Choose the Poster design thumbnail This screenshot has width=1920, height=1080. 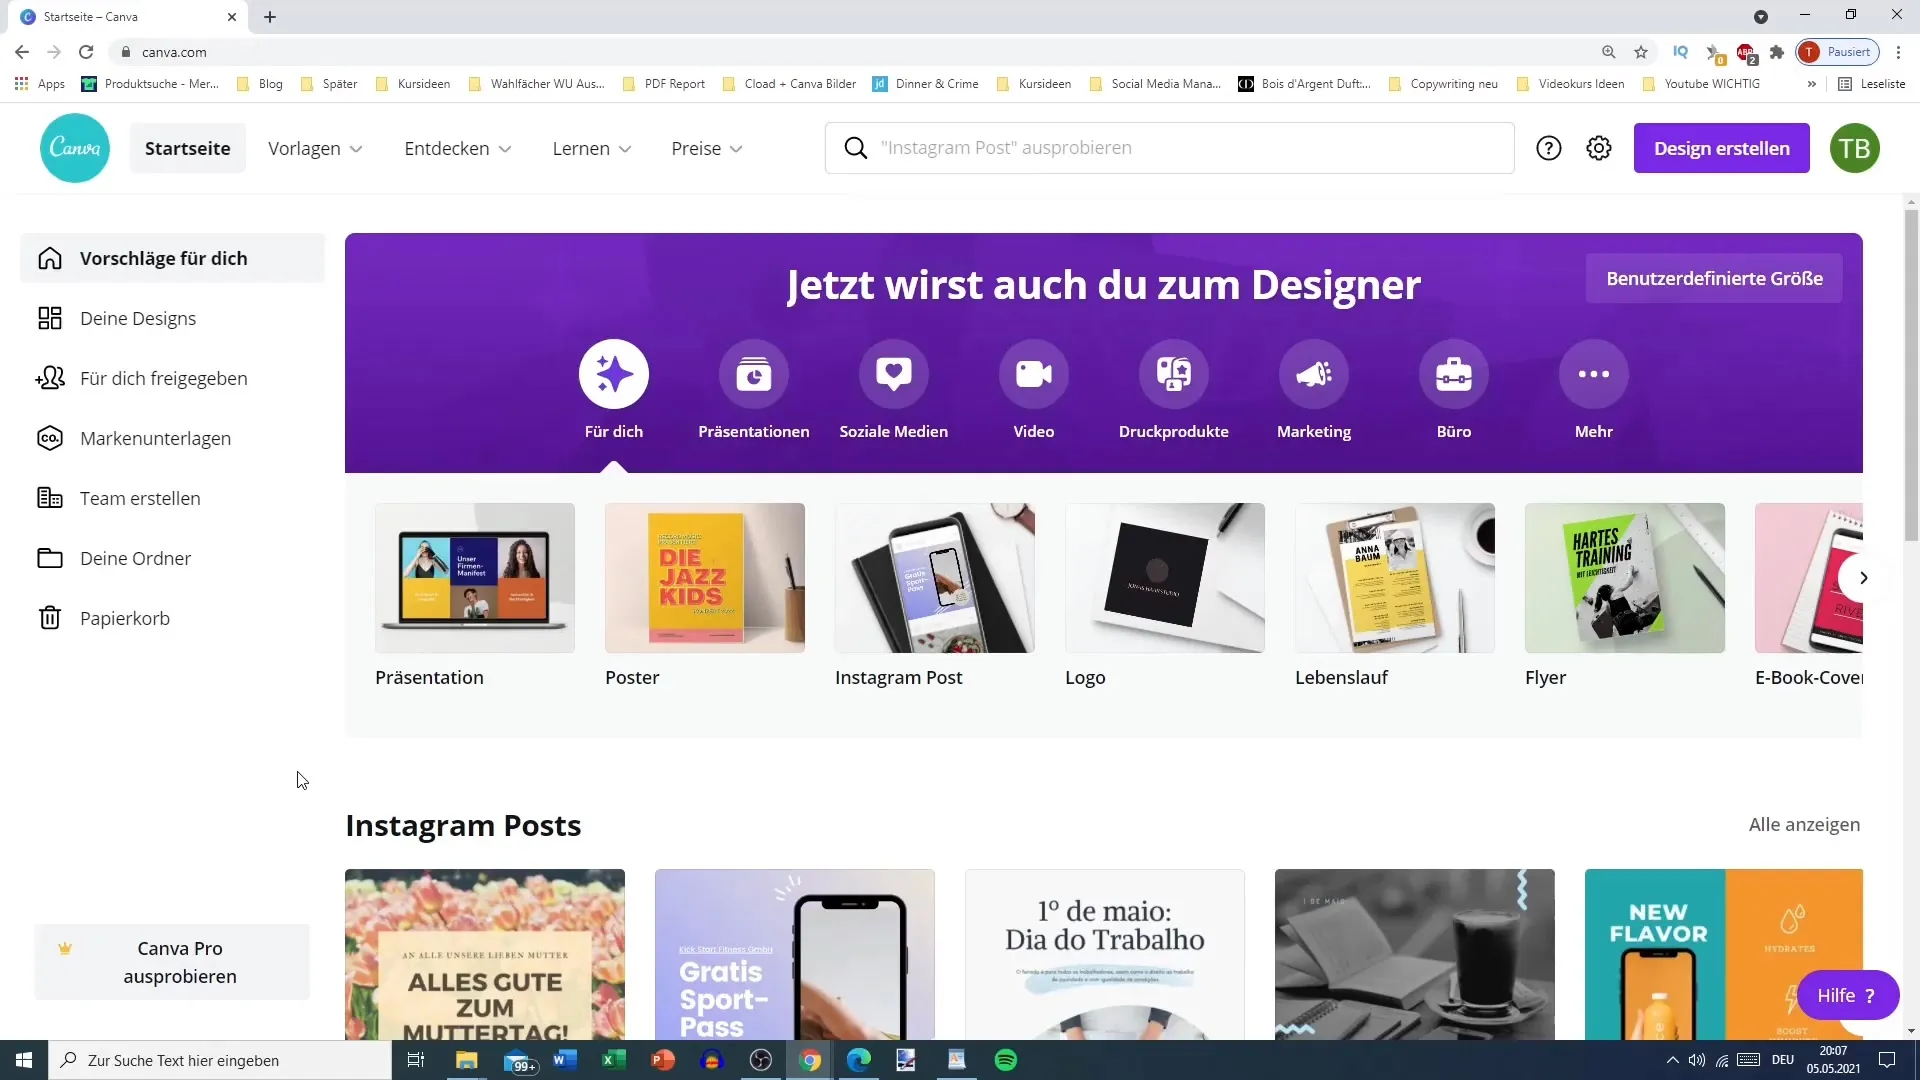(705, 578)
